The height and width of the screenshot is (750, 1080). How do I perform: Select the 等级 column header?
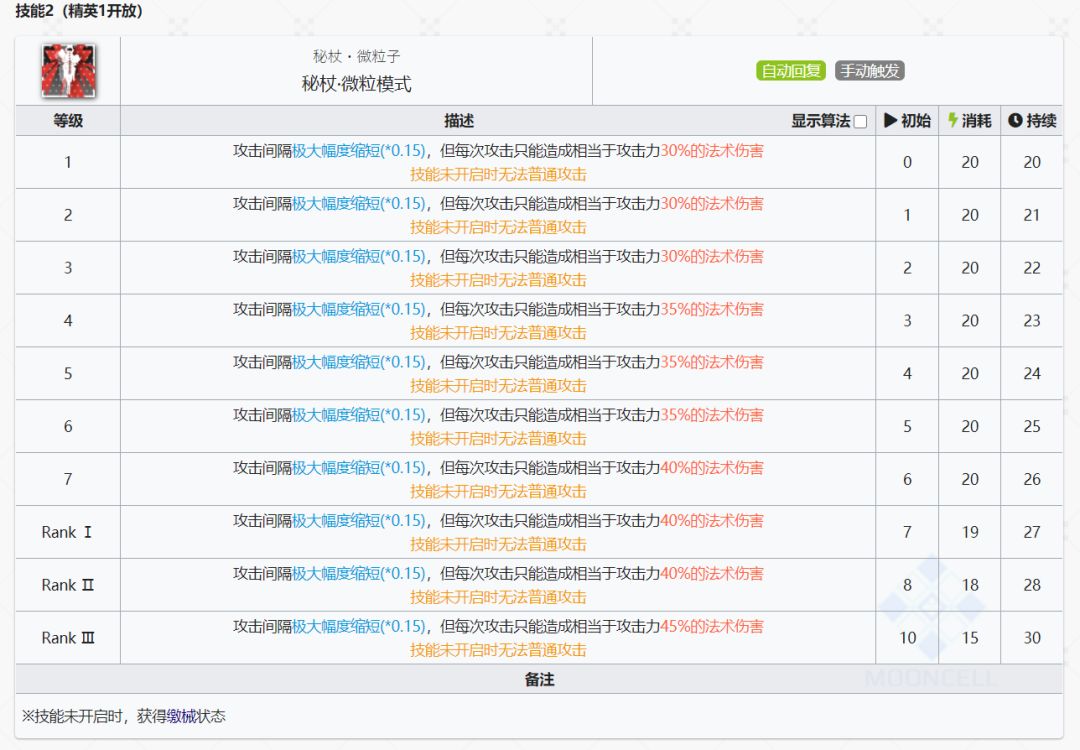[x=68, y=121]
